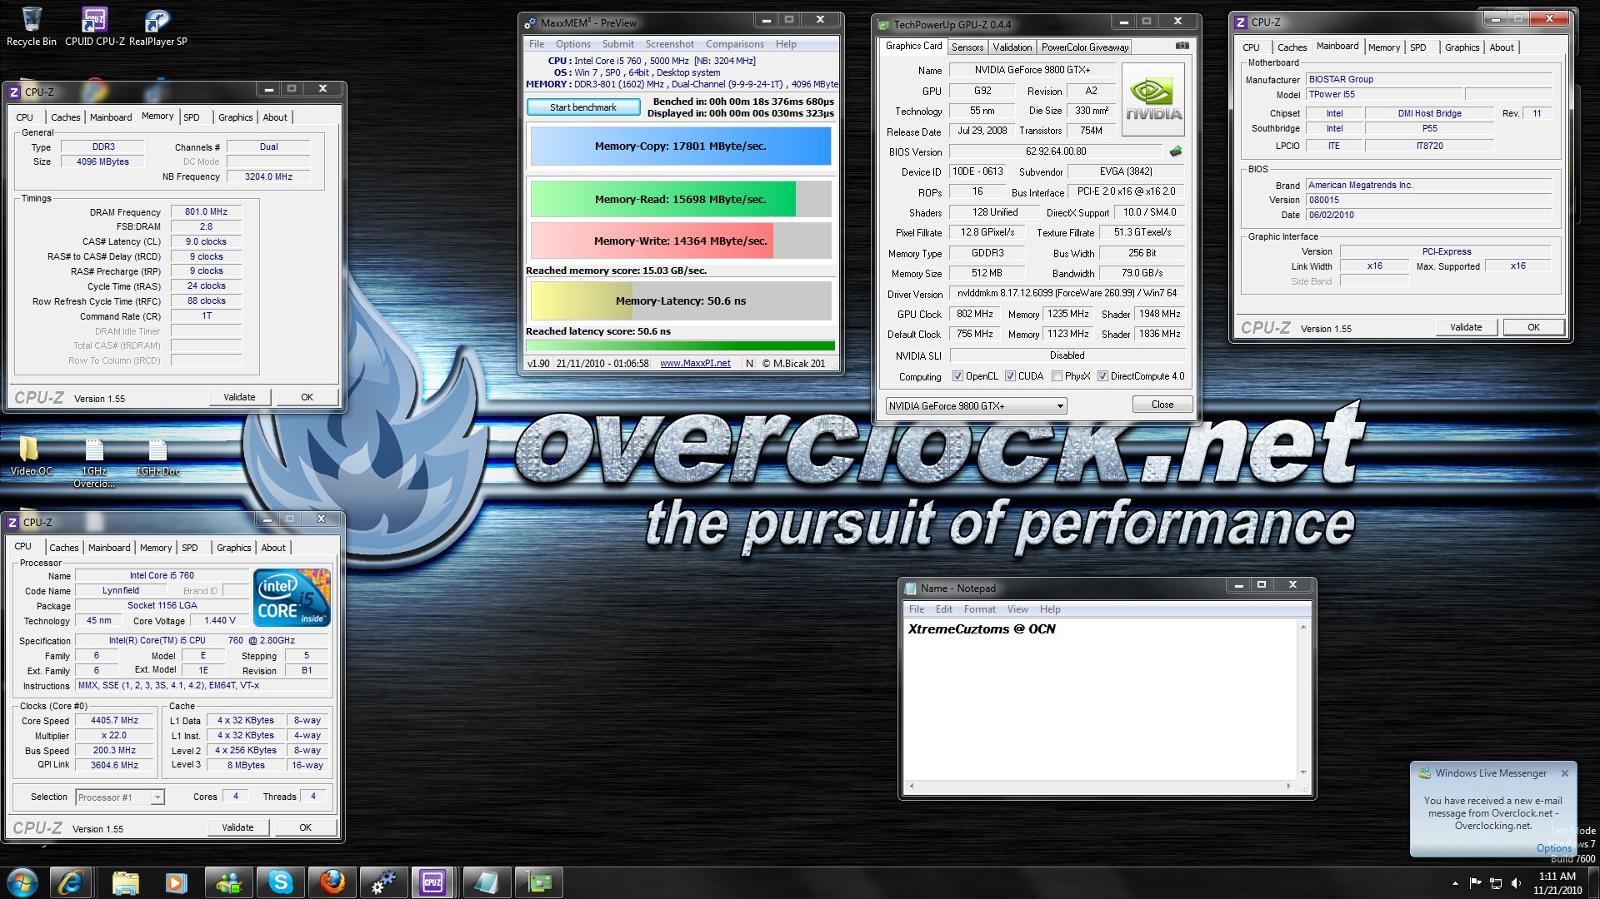The width and height of the screenshot is (1600, 899).
Task: Open Windows Live Messenger taskbar icon
Action: [x=228, y=882]
